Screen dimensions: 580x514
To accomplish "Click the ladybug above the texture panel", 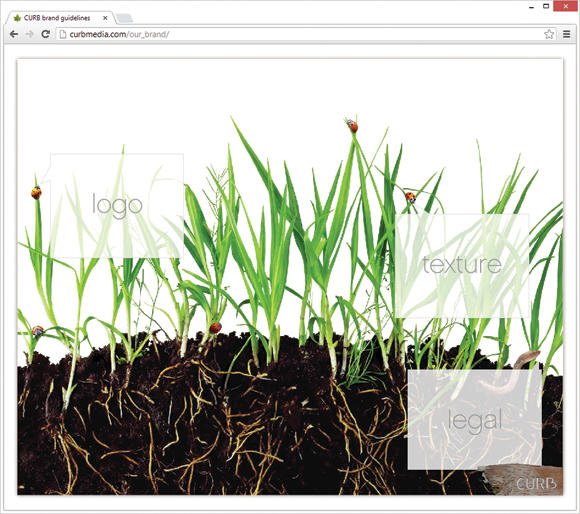I will [x=411, y=197].
